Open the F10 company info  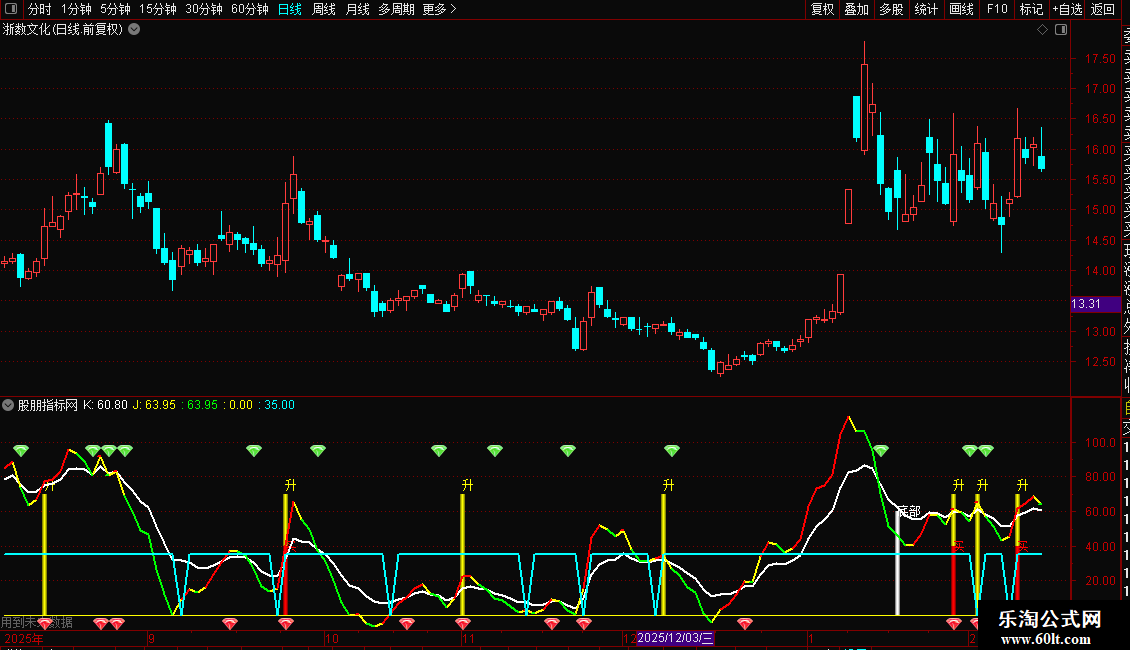click(997, 9)
